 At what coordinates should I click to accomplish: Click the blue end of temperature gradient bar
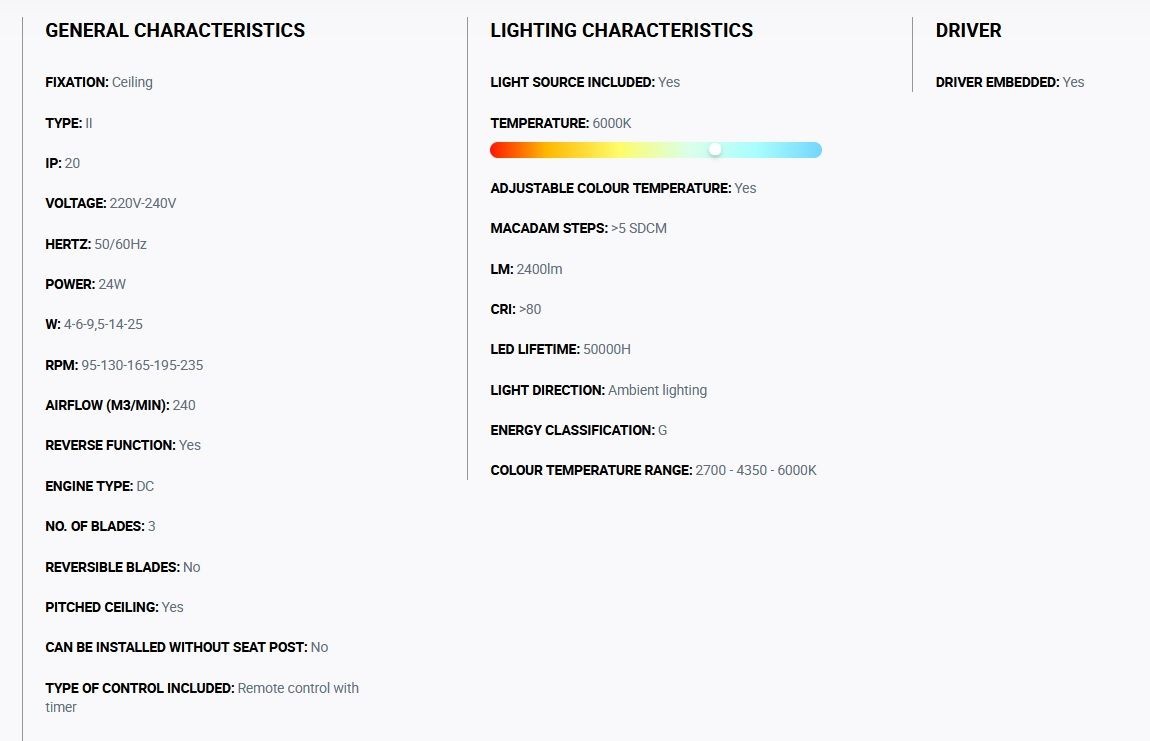(813, 150)
